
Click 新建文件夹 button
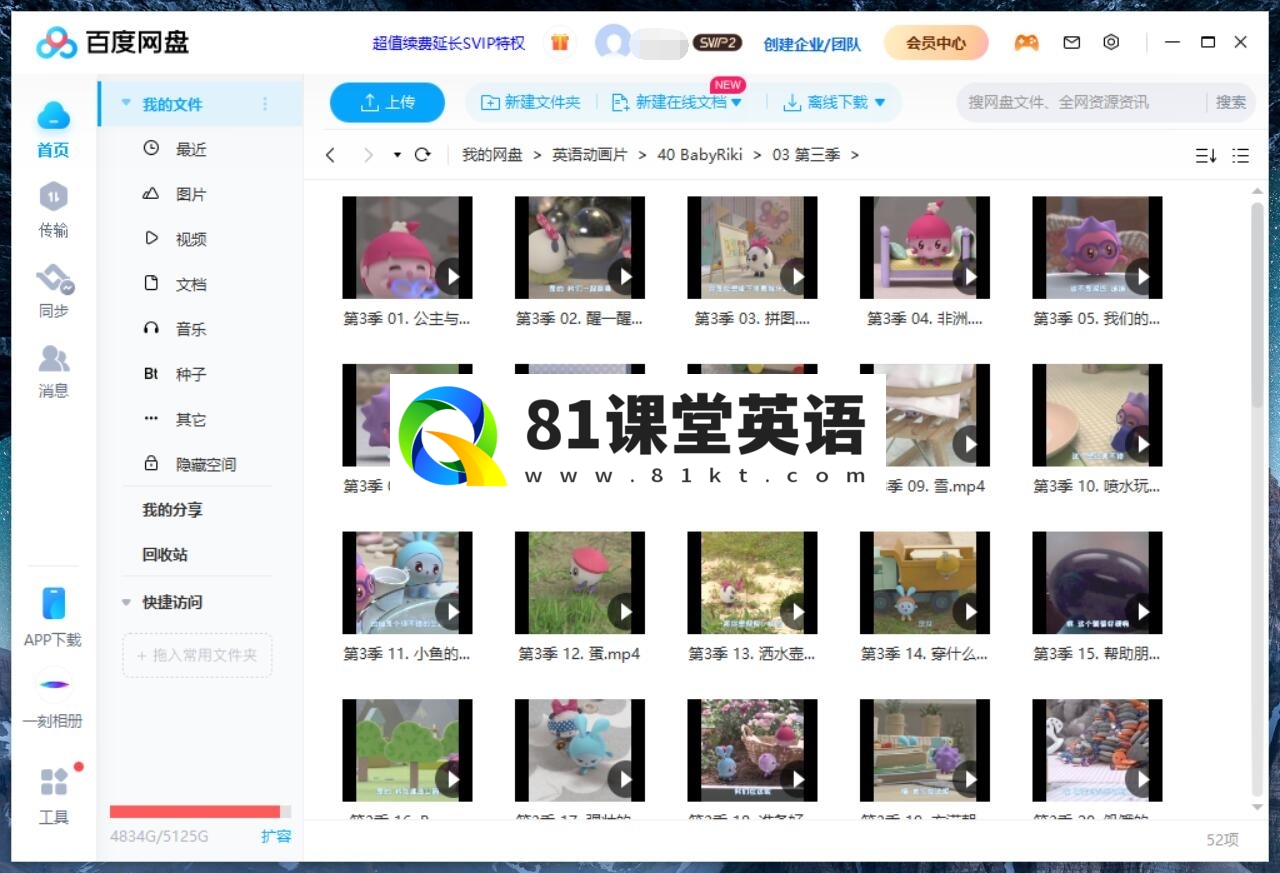point(531,102)
